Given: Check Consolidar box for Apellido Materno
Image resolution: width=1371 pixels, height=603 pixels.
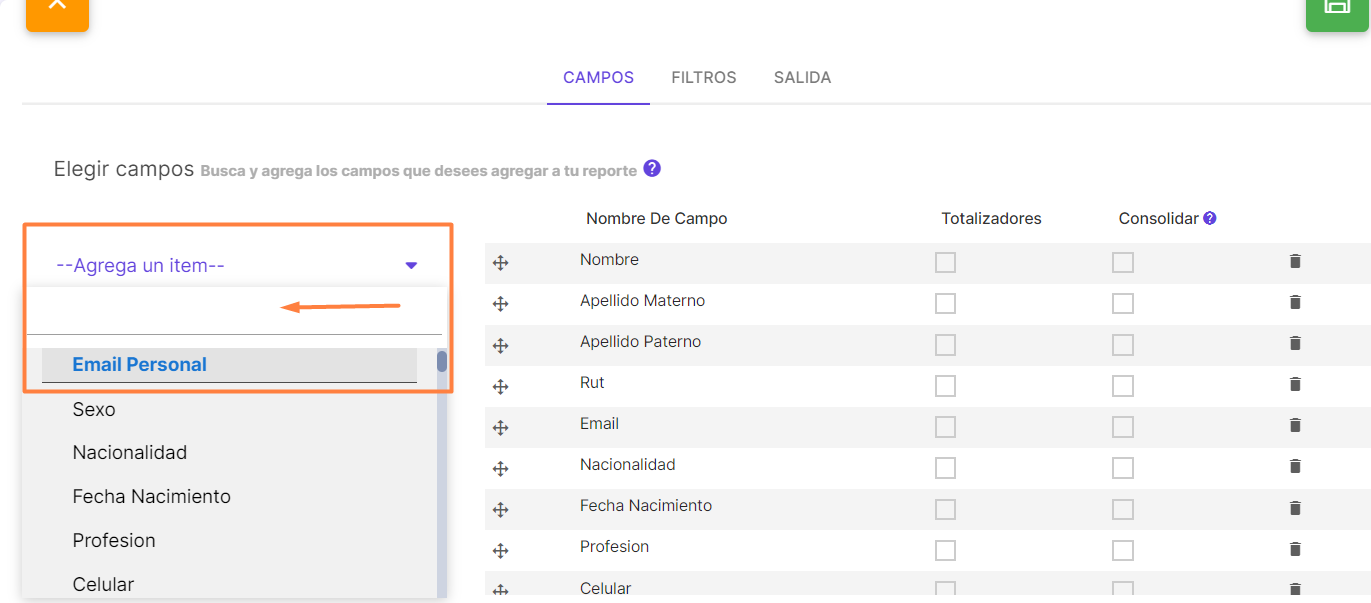Looking at the screenshot, I should (x=1123, y=303).
